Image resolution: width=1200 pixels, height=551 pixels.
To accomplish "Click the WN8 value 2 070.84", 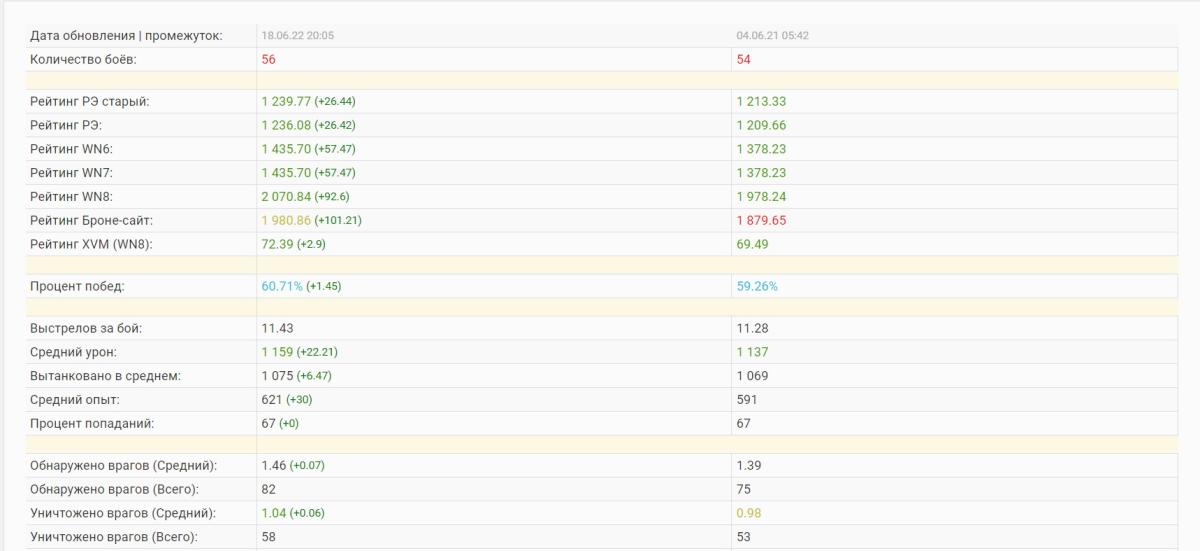I will point(286,197).
